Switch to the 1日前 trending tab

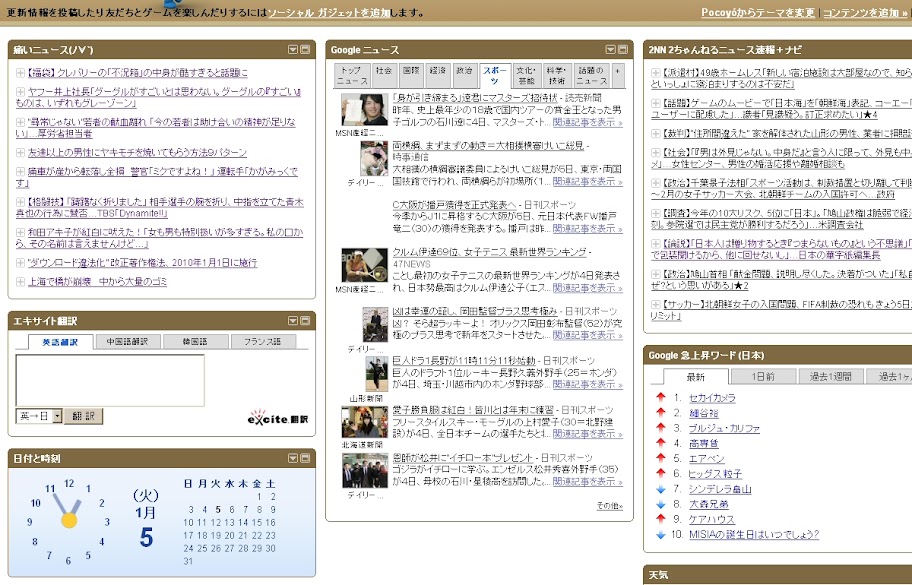point(763,377)
